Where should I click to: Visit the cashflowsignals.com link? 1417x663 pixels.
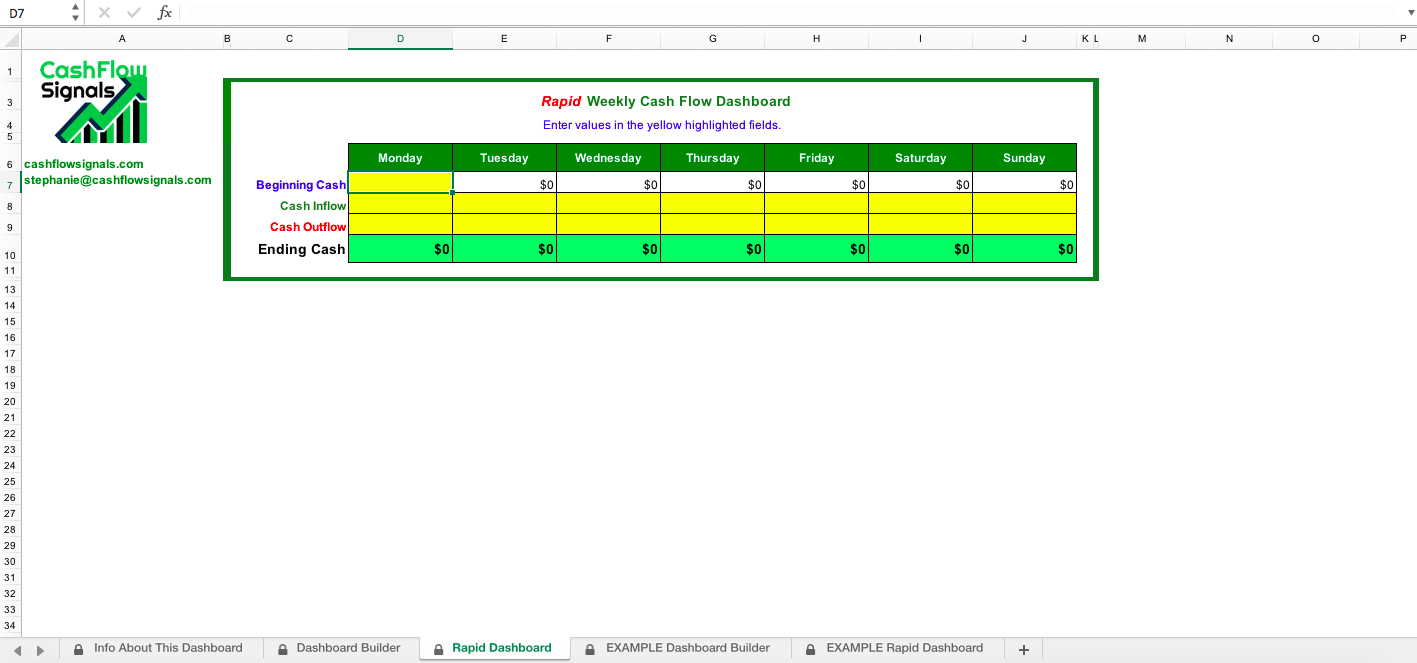pyautogui.click(x=84, y=164)
